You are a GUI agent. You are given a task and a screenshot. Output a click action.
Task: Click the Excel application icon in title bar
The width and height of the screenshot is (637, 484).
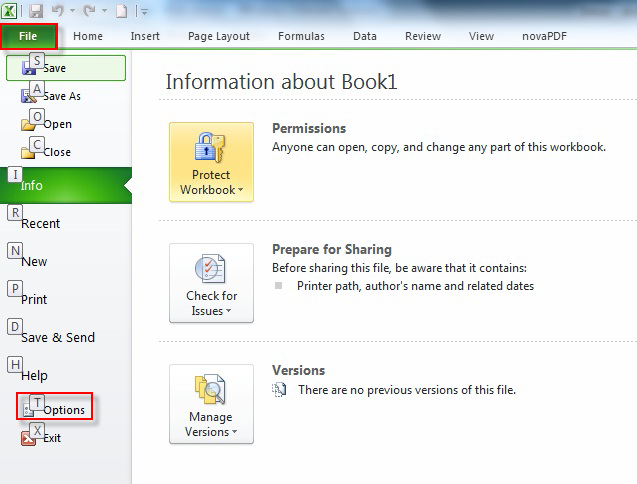click(x=9, y=10)
